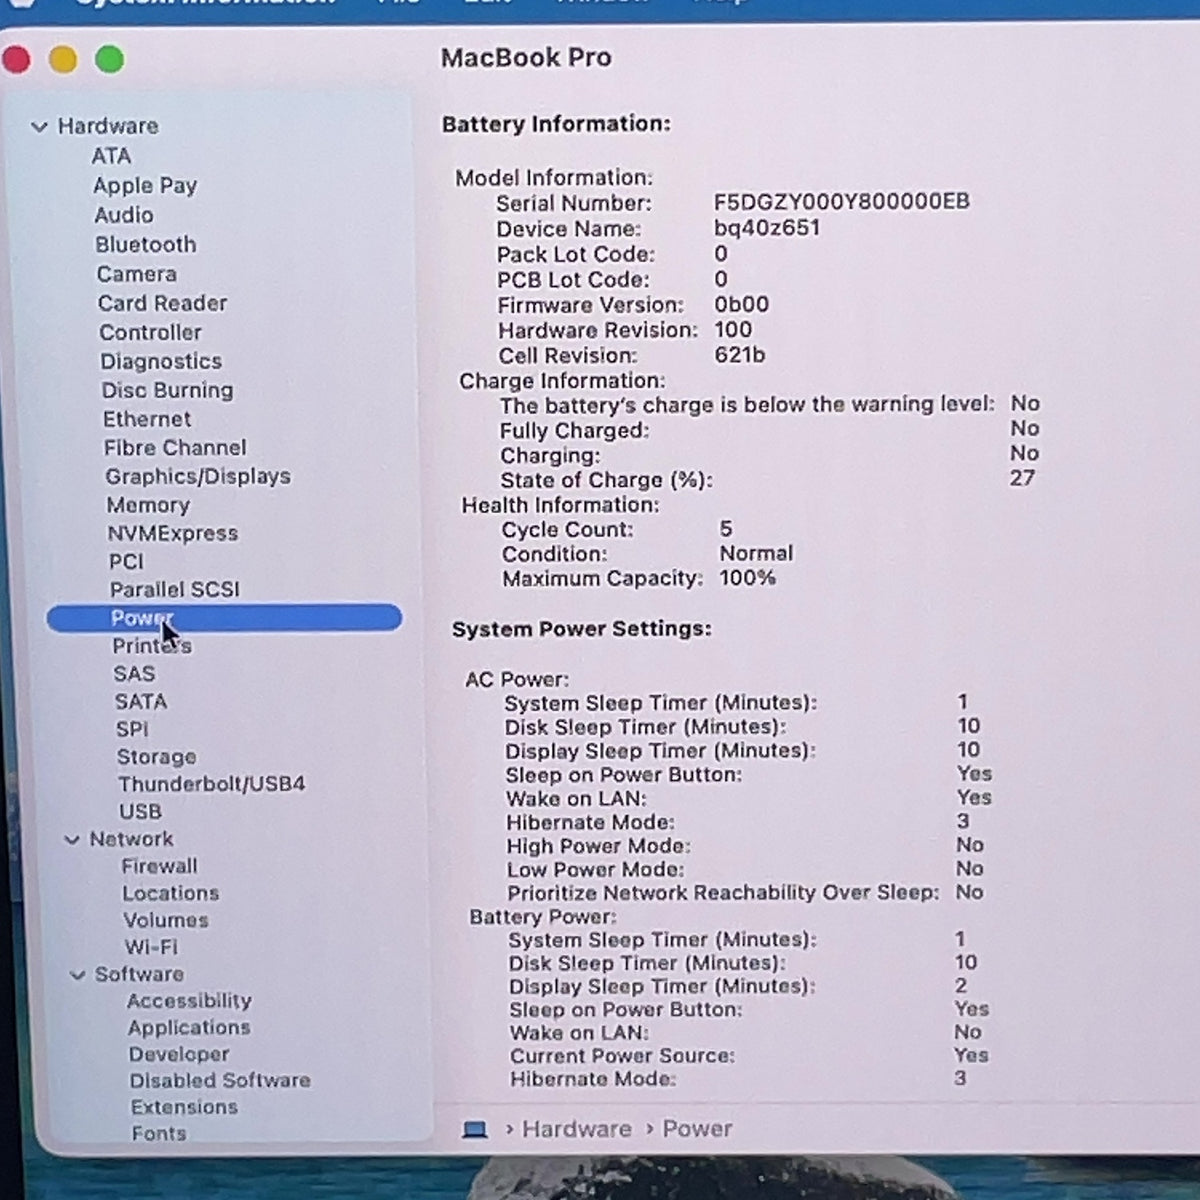Select Fibre Channel

175,448
